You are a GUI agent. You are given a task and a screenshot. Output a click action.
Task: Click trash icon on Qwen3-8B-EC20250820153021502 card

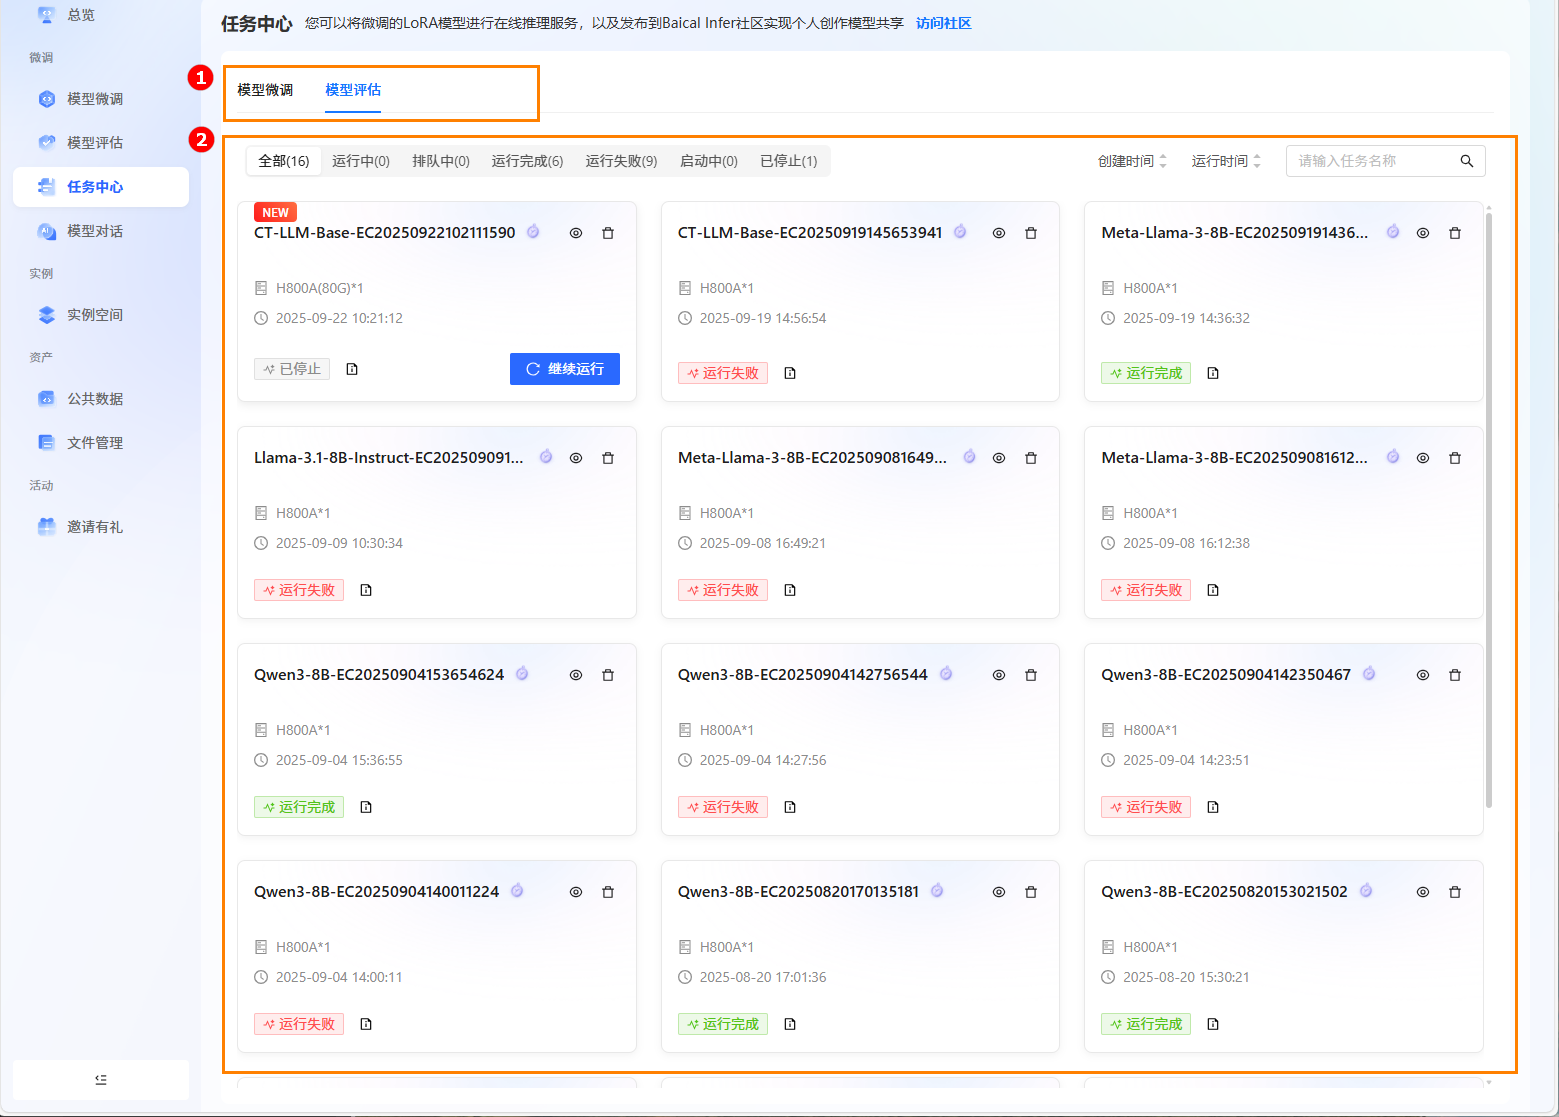click(1455, 892)
